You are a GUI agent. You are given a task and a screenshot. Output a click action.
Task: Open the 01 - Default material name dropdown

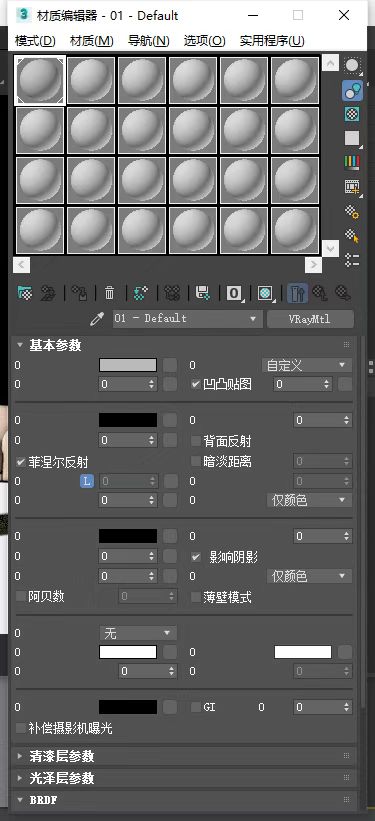tap(187, 319)
